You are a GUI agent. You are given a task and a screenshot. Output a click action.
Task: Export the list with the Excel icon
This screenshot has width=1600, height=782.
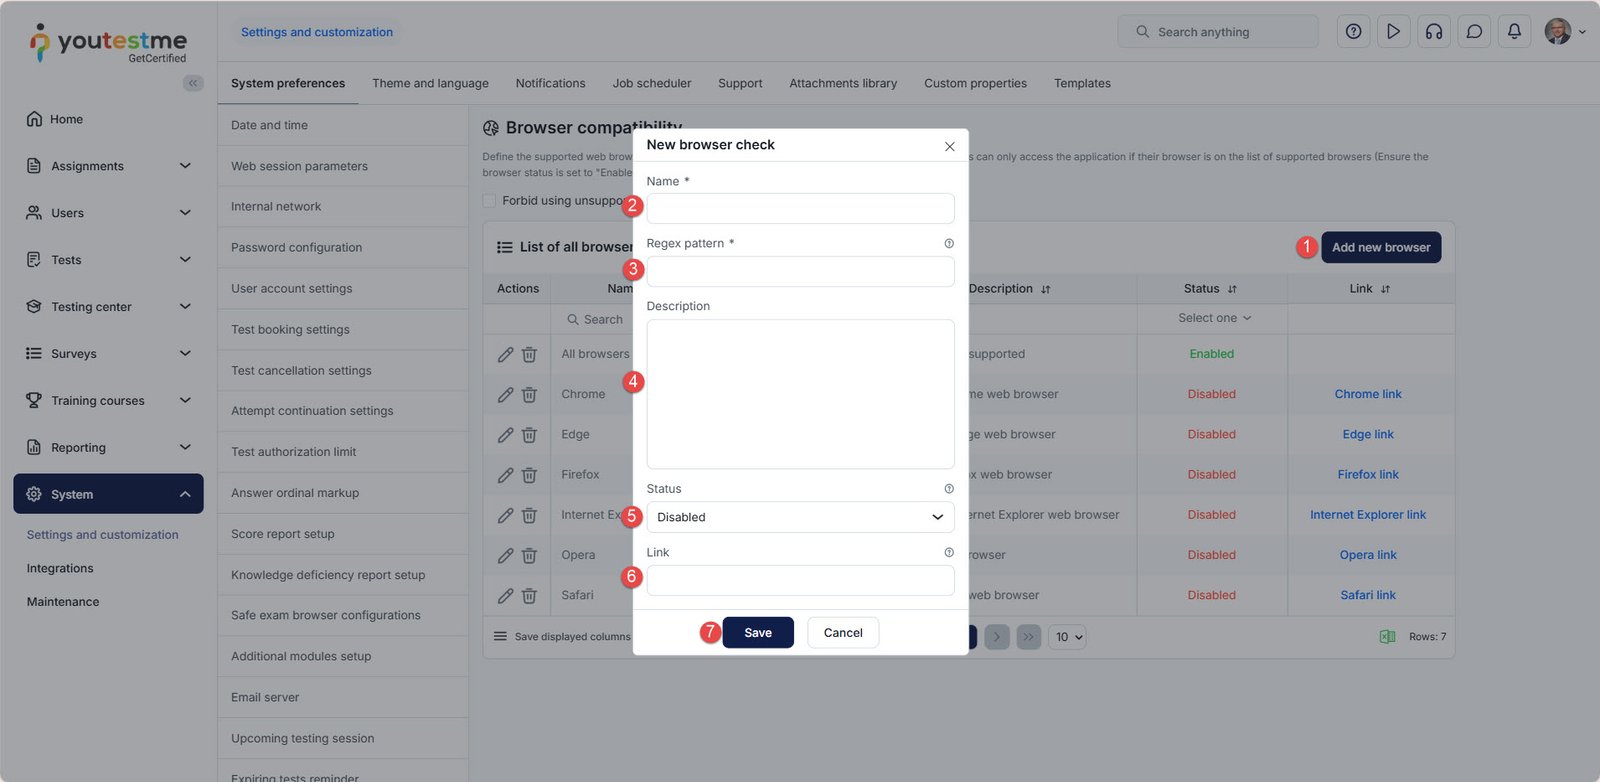1387,637
